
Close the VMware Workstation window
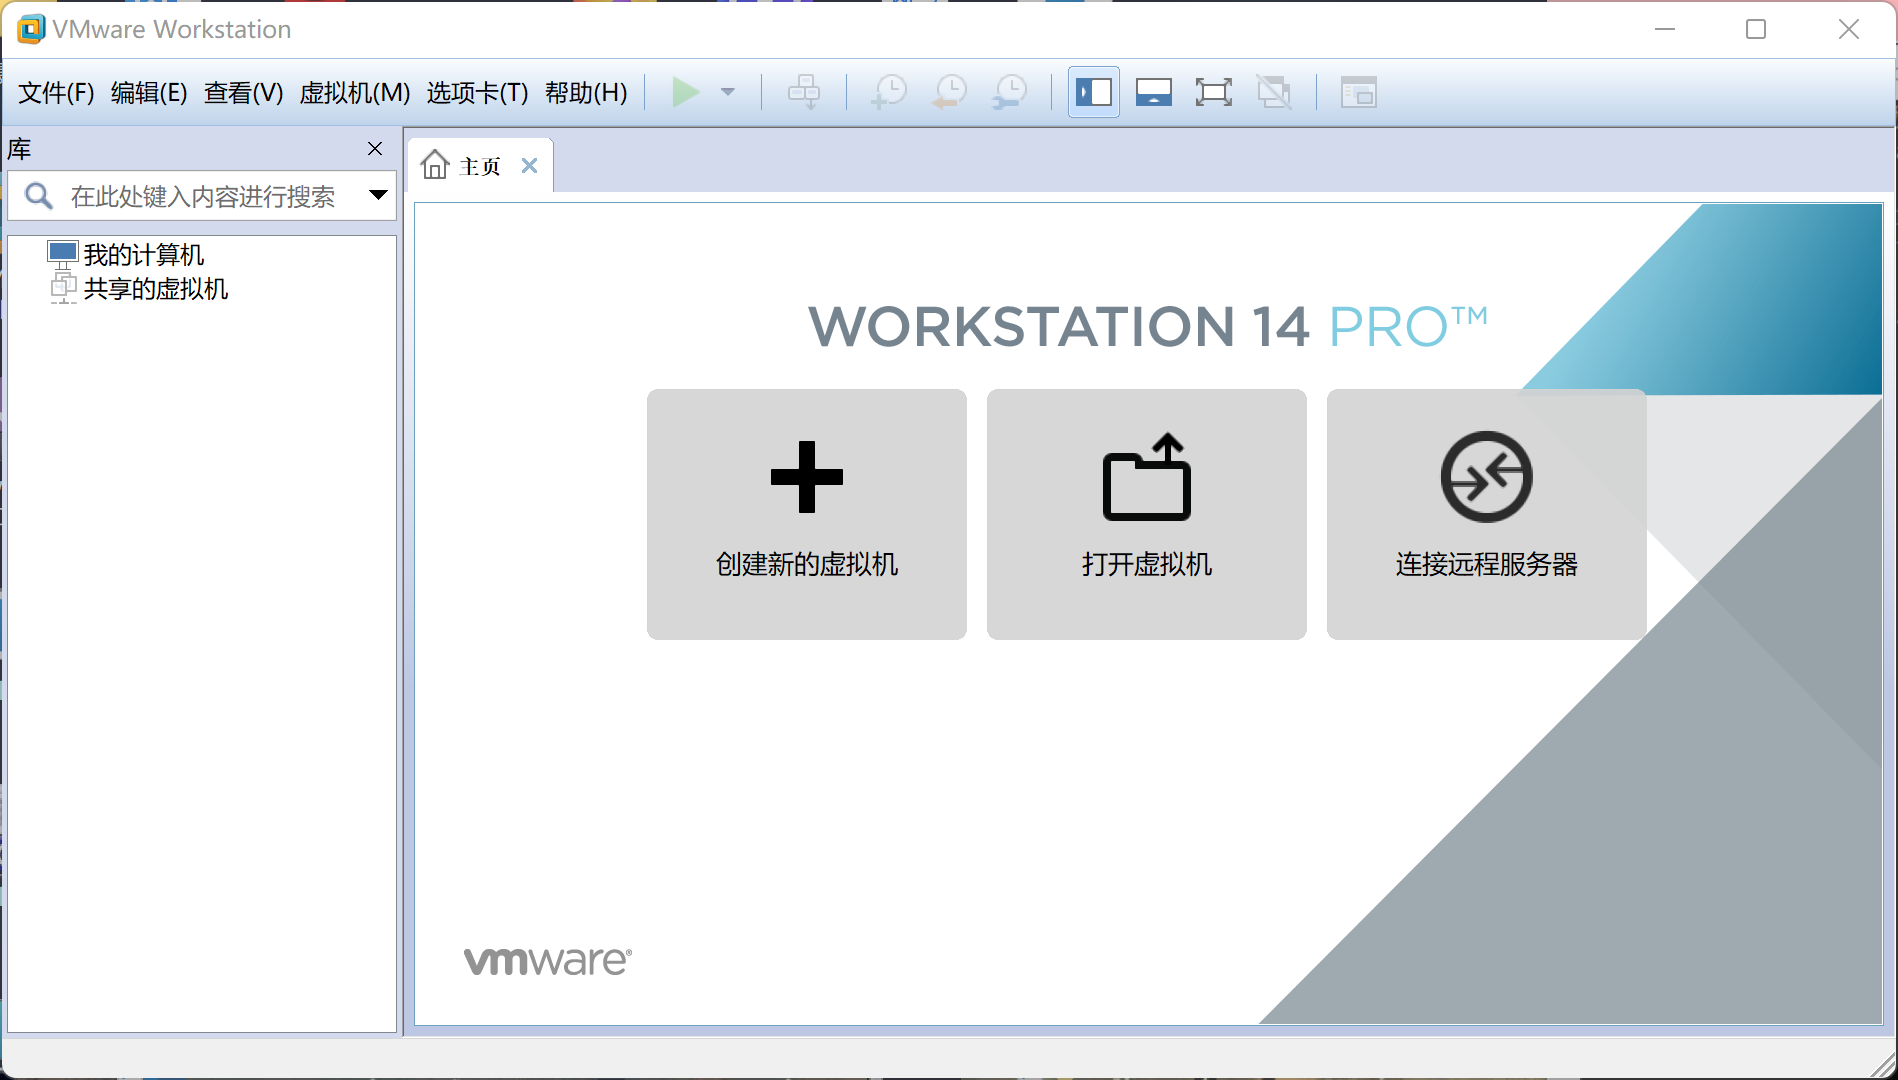point(1849,29)
